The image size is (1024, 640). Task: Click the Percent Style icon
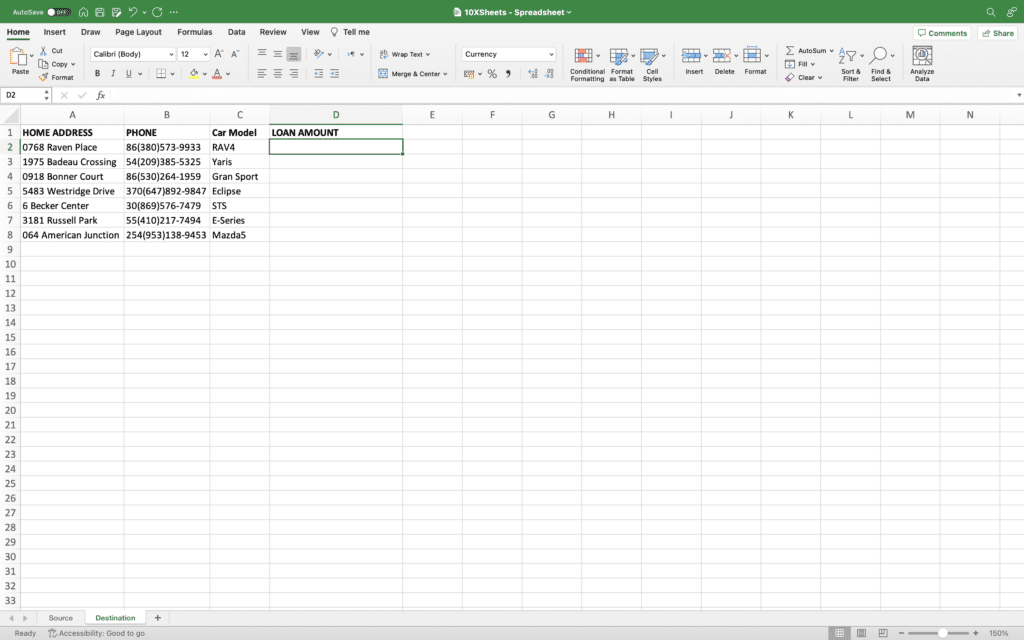point(494,73)
